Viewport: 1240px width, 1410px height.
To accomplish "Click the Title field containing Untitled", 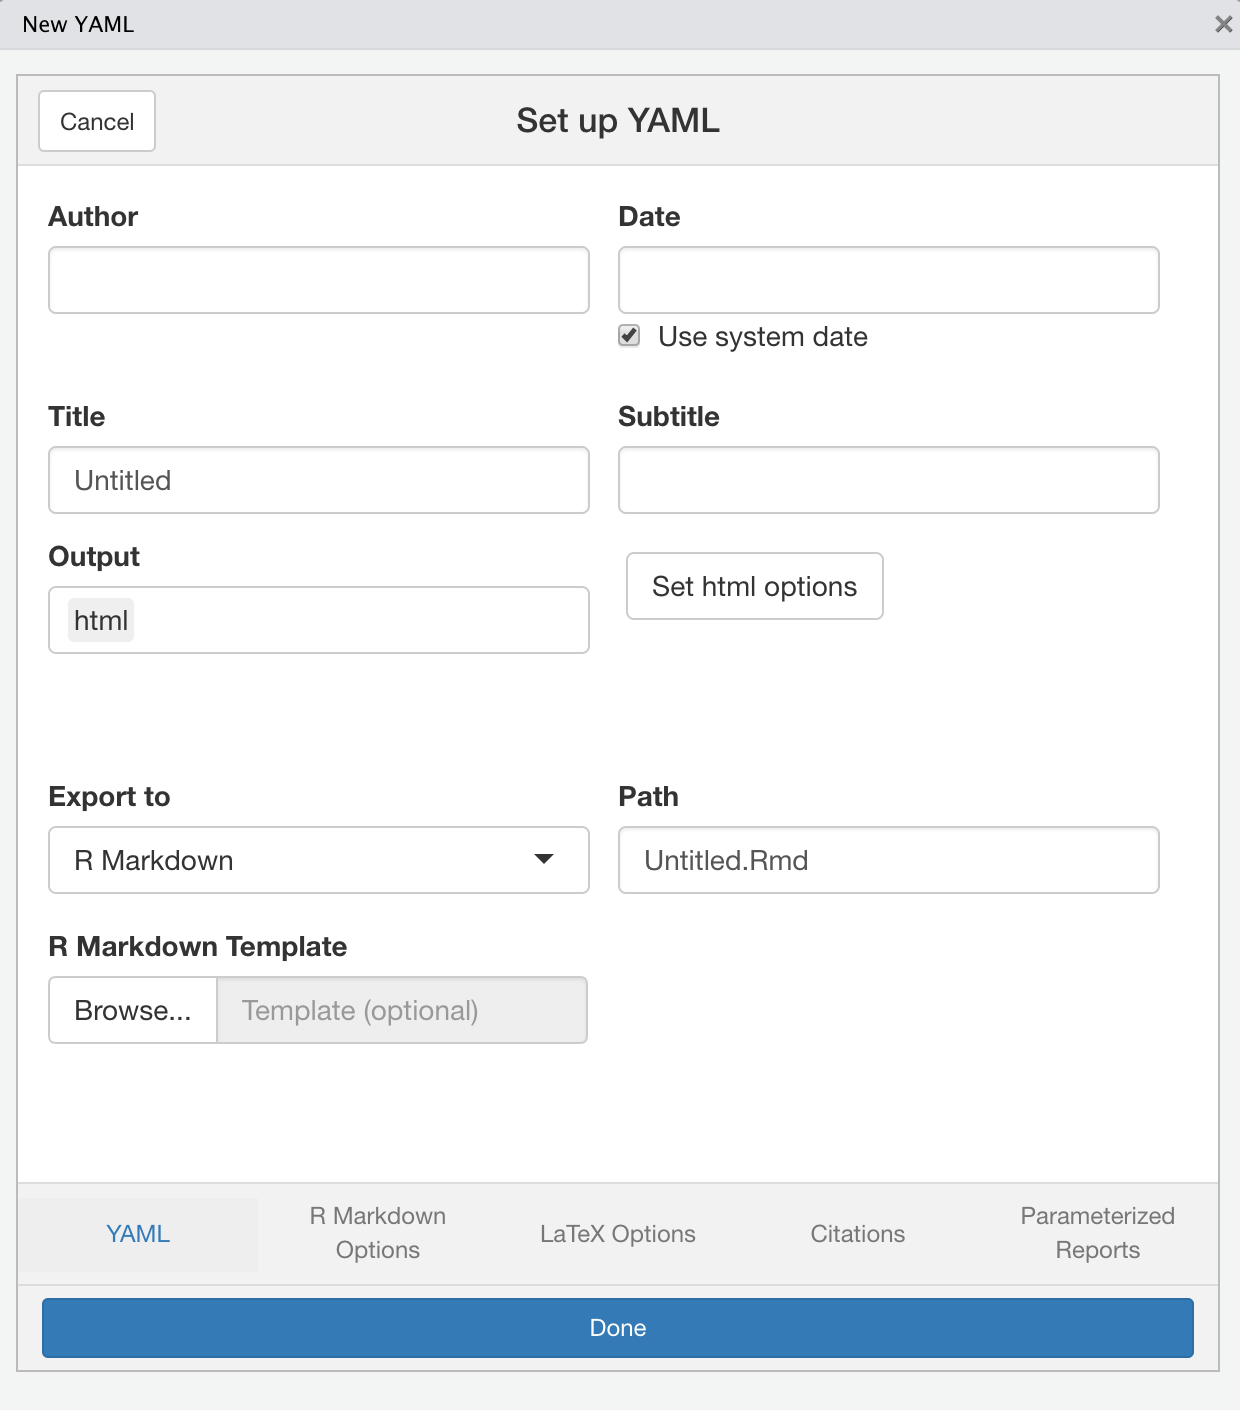I will tap(318, 480).
